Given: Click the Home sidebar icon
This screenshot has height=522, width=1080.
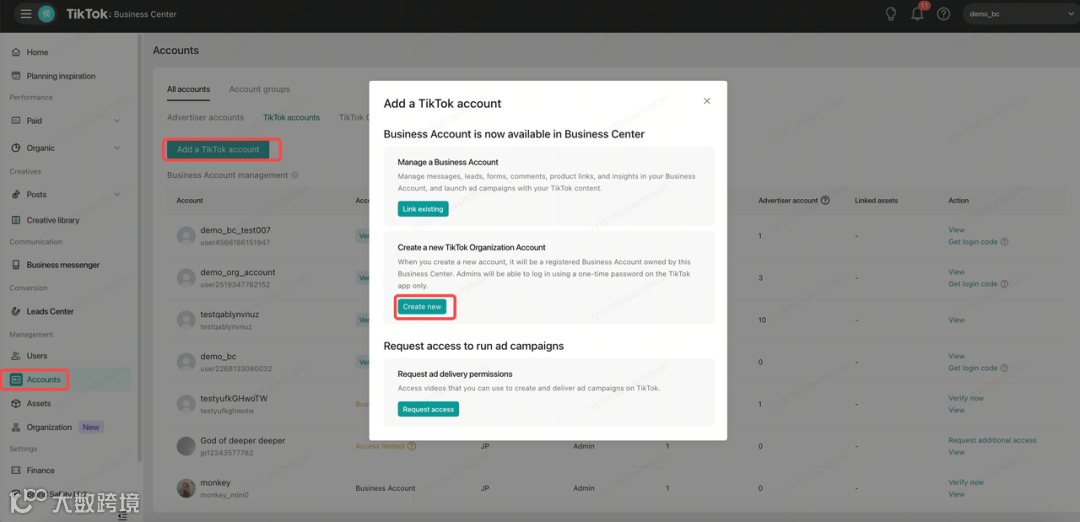Looking at the screenshot, I should tap(16, 52).
